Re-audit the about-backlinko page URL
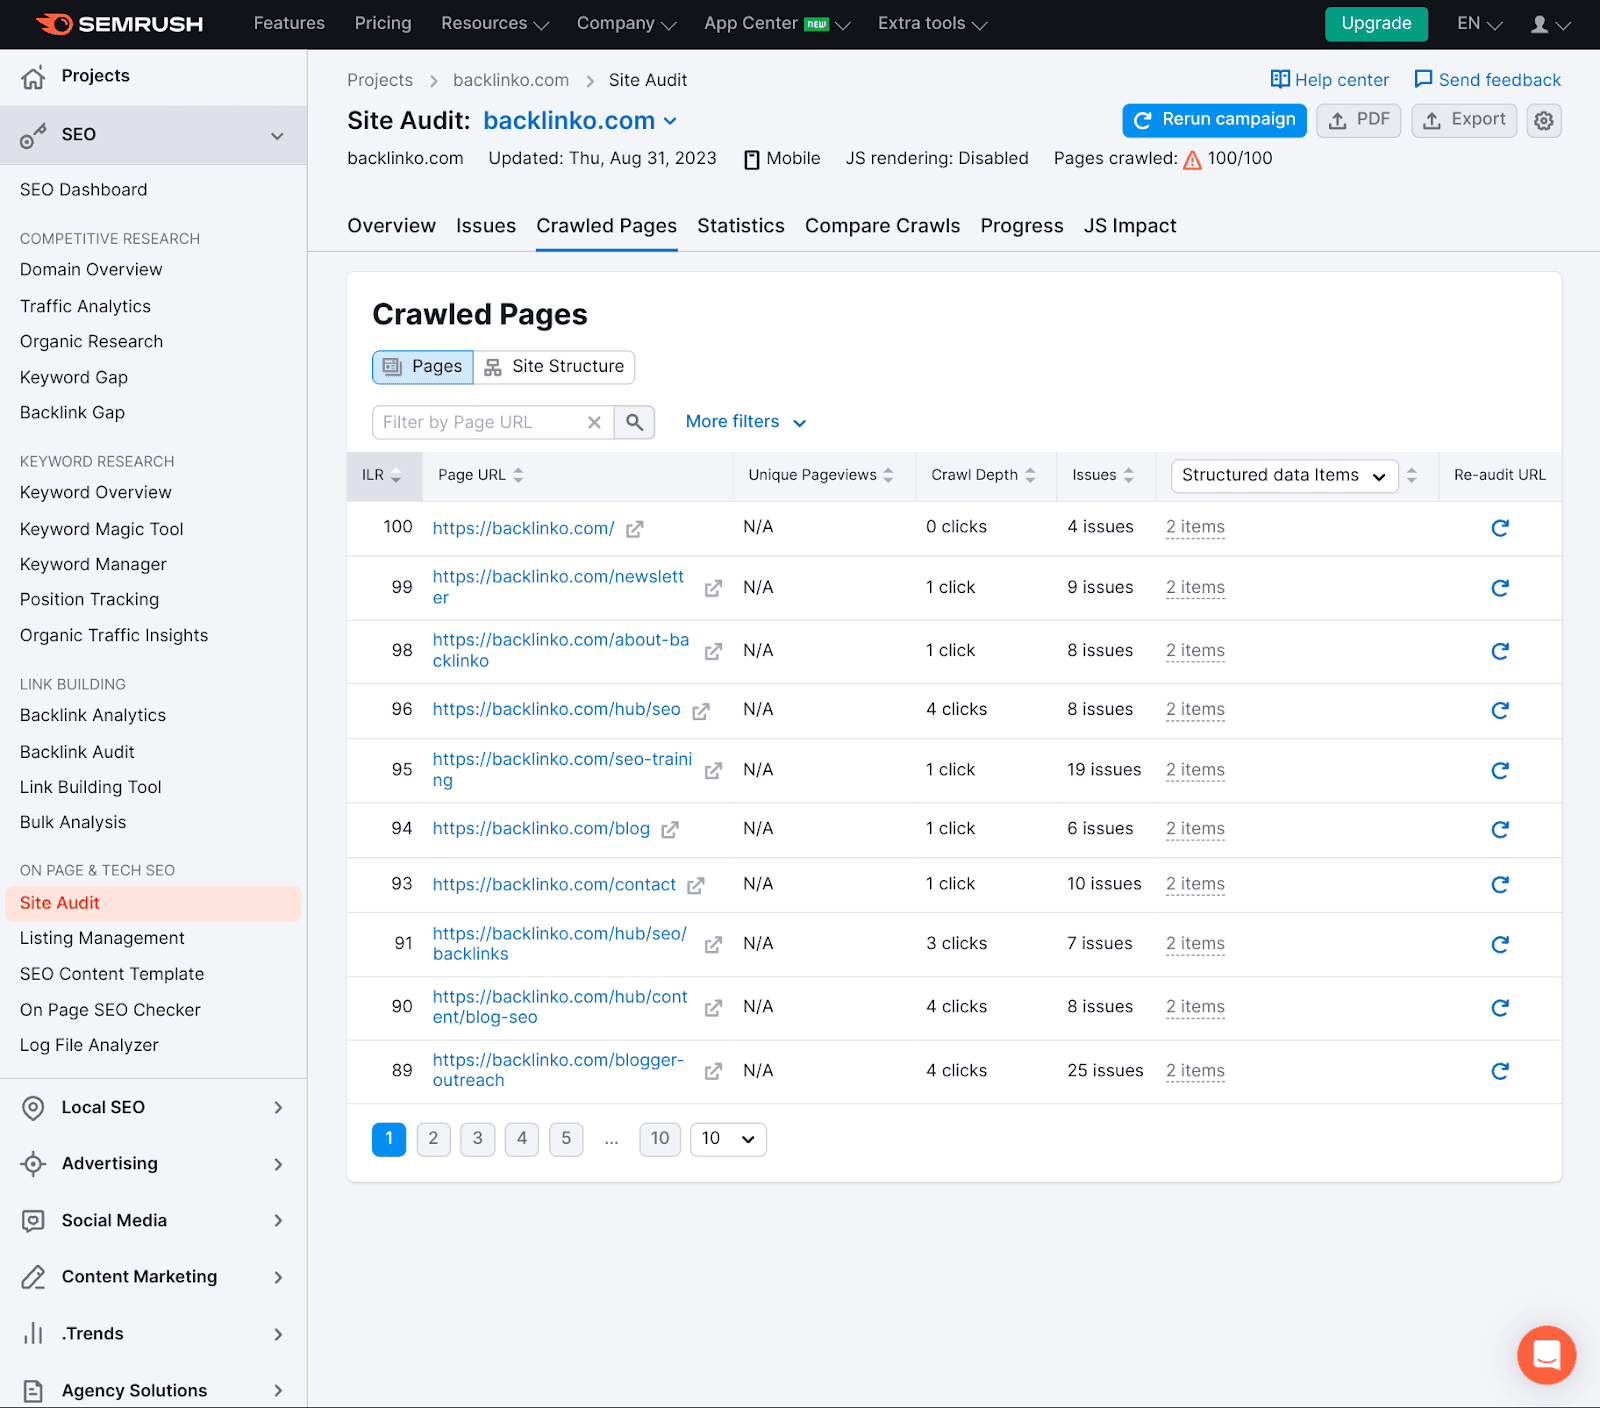This screenshot has width=1600, height=1408. pyautogui.click(x=1499, y=651)
